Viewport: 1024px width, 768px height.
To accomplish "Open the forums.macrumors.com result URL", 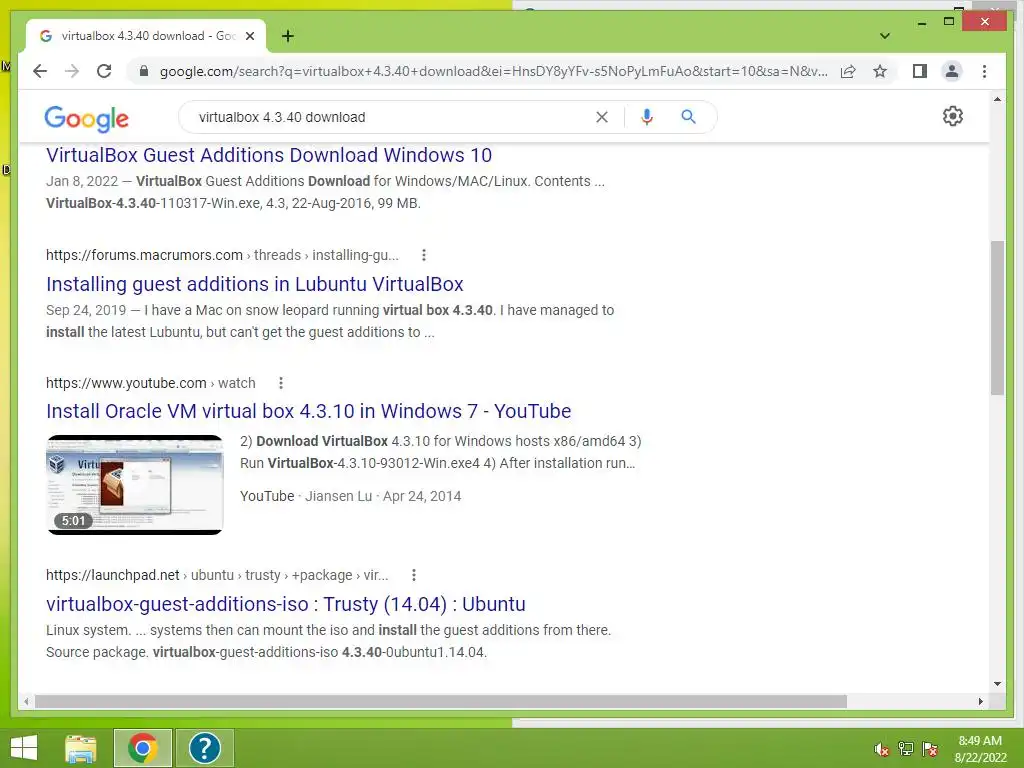I will coord(222,255).
